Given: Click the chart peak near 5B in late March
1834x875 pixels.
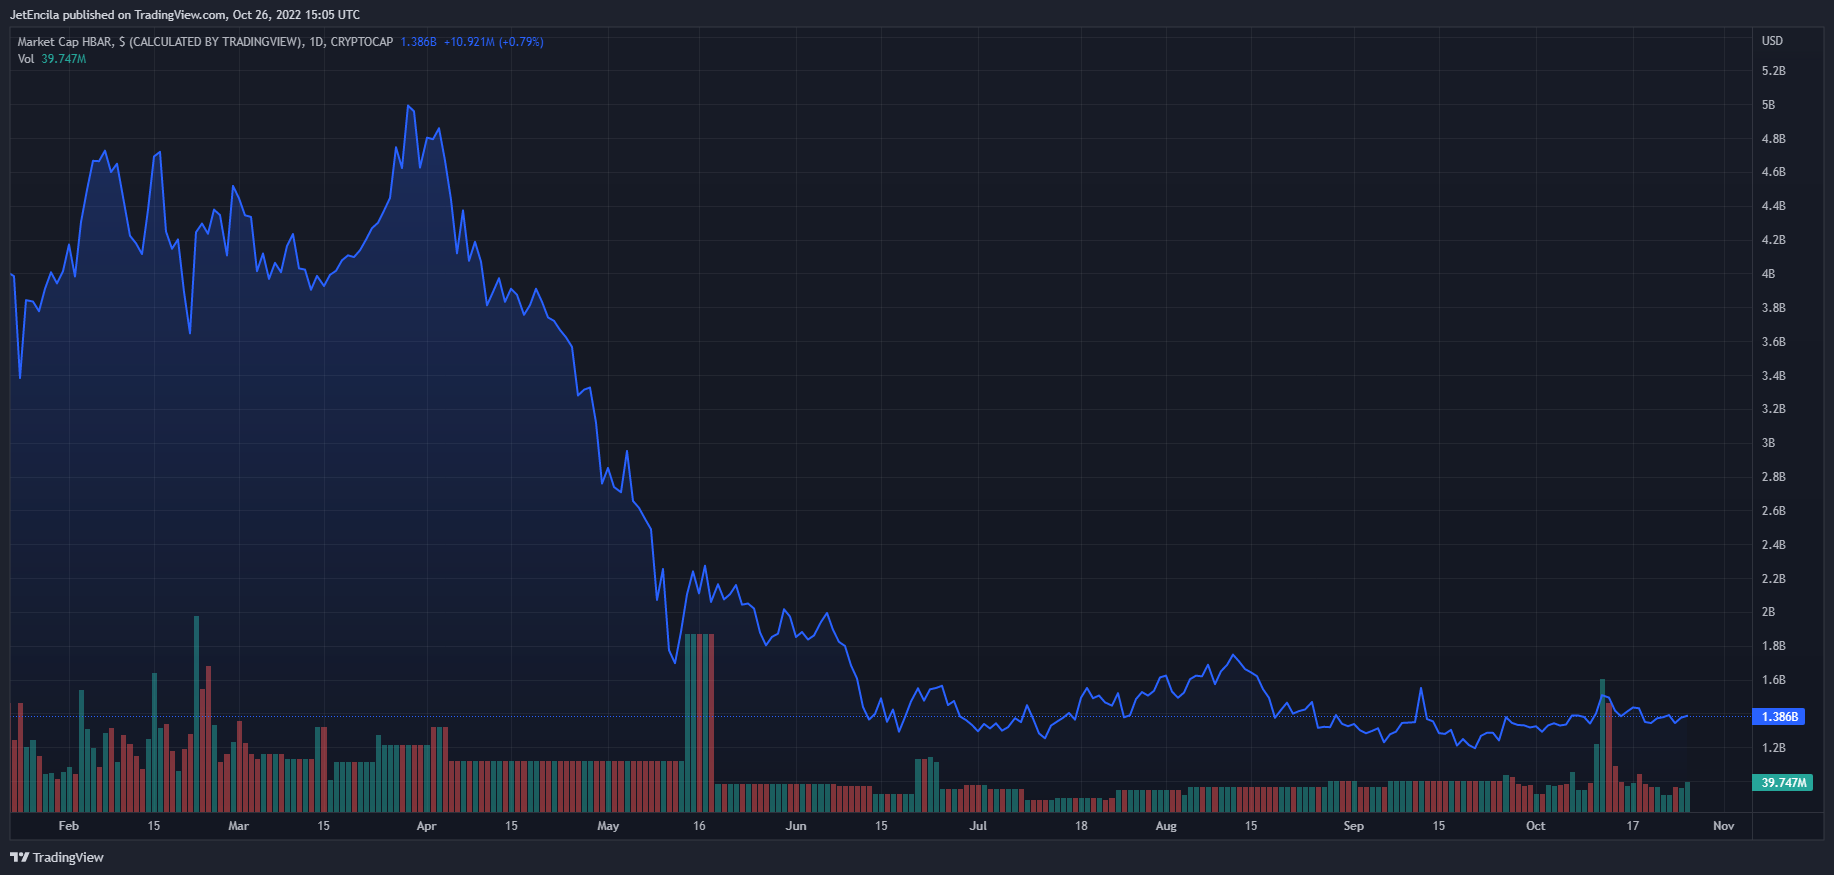Looking at the screenshot, I should [408, 106].
